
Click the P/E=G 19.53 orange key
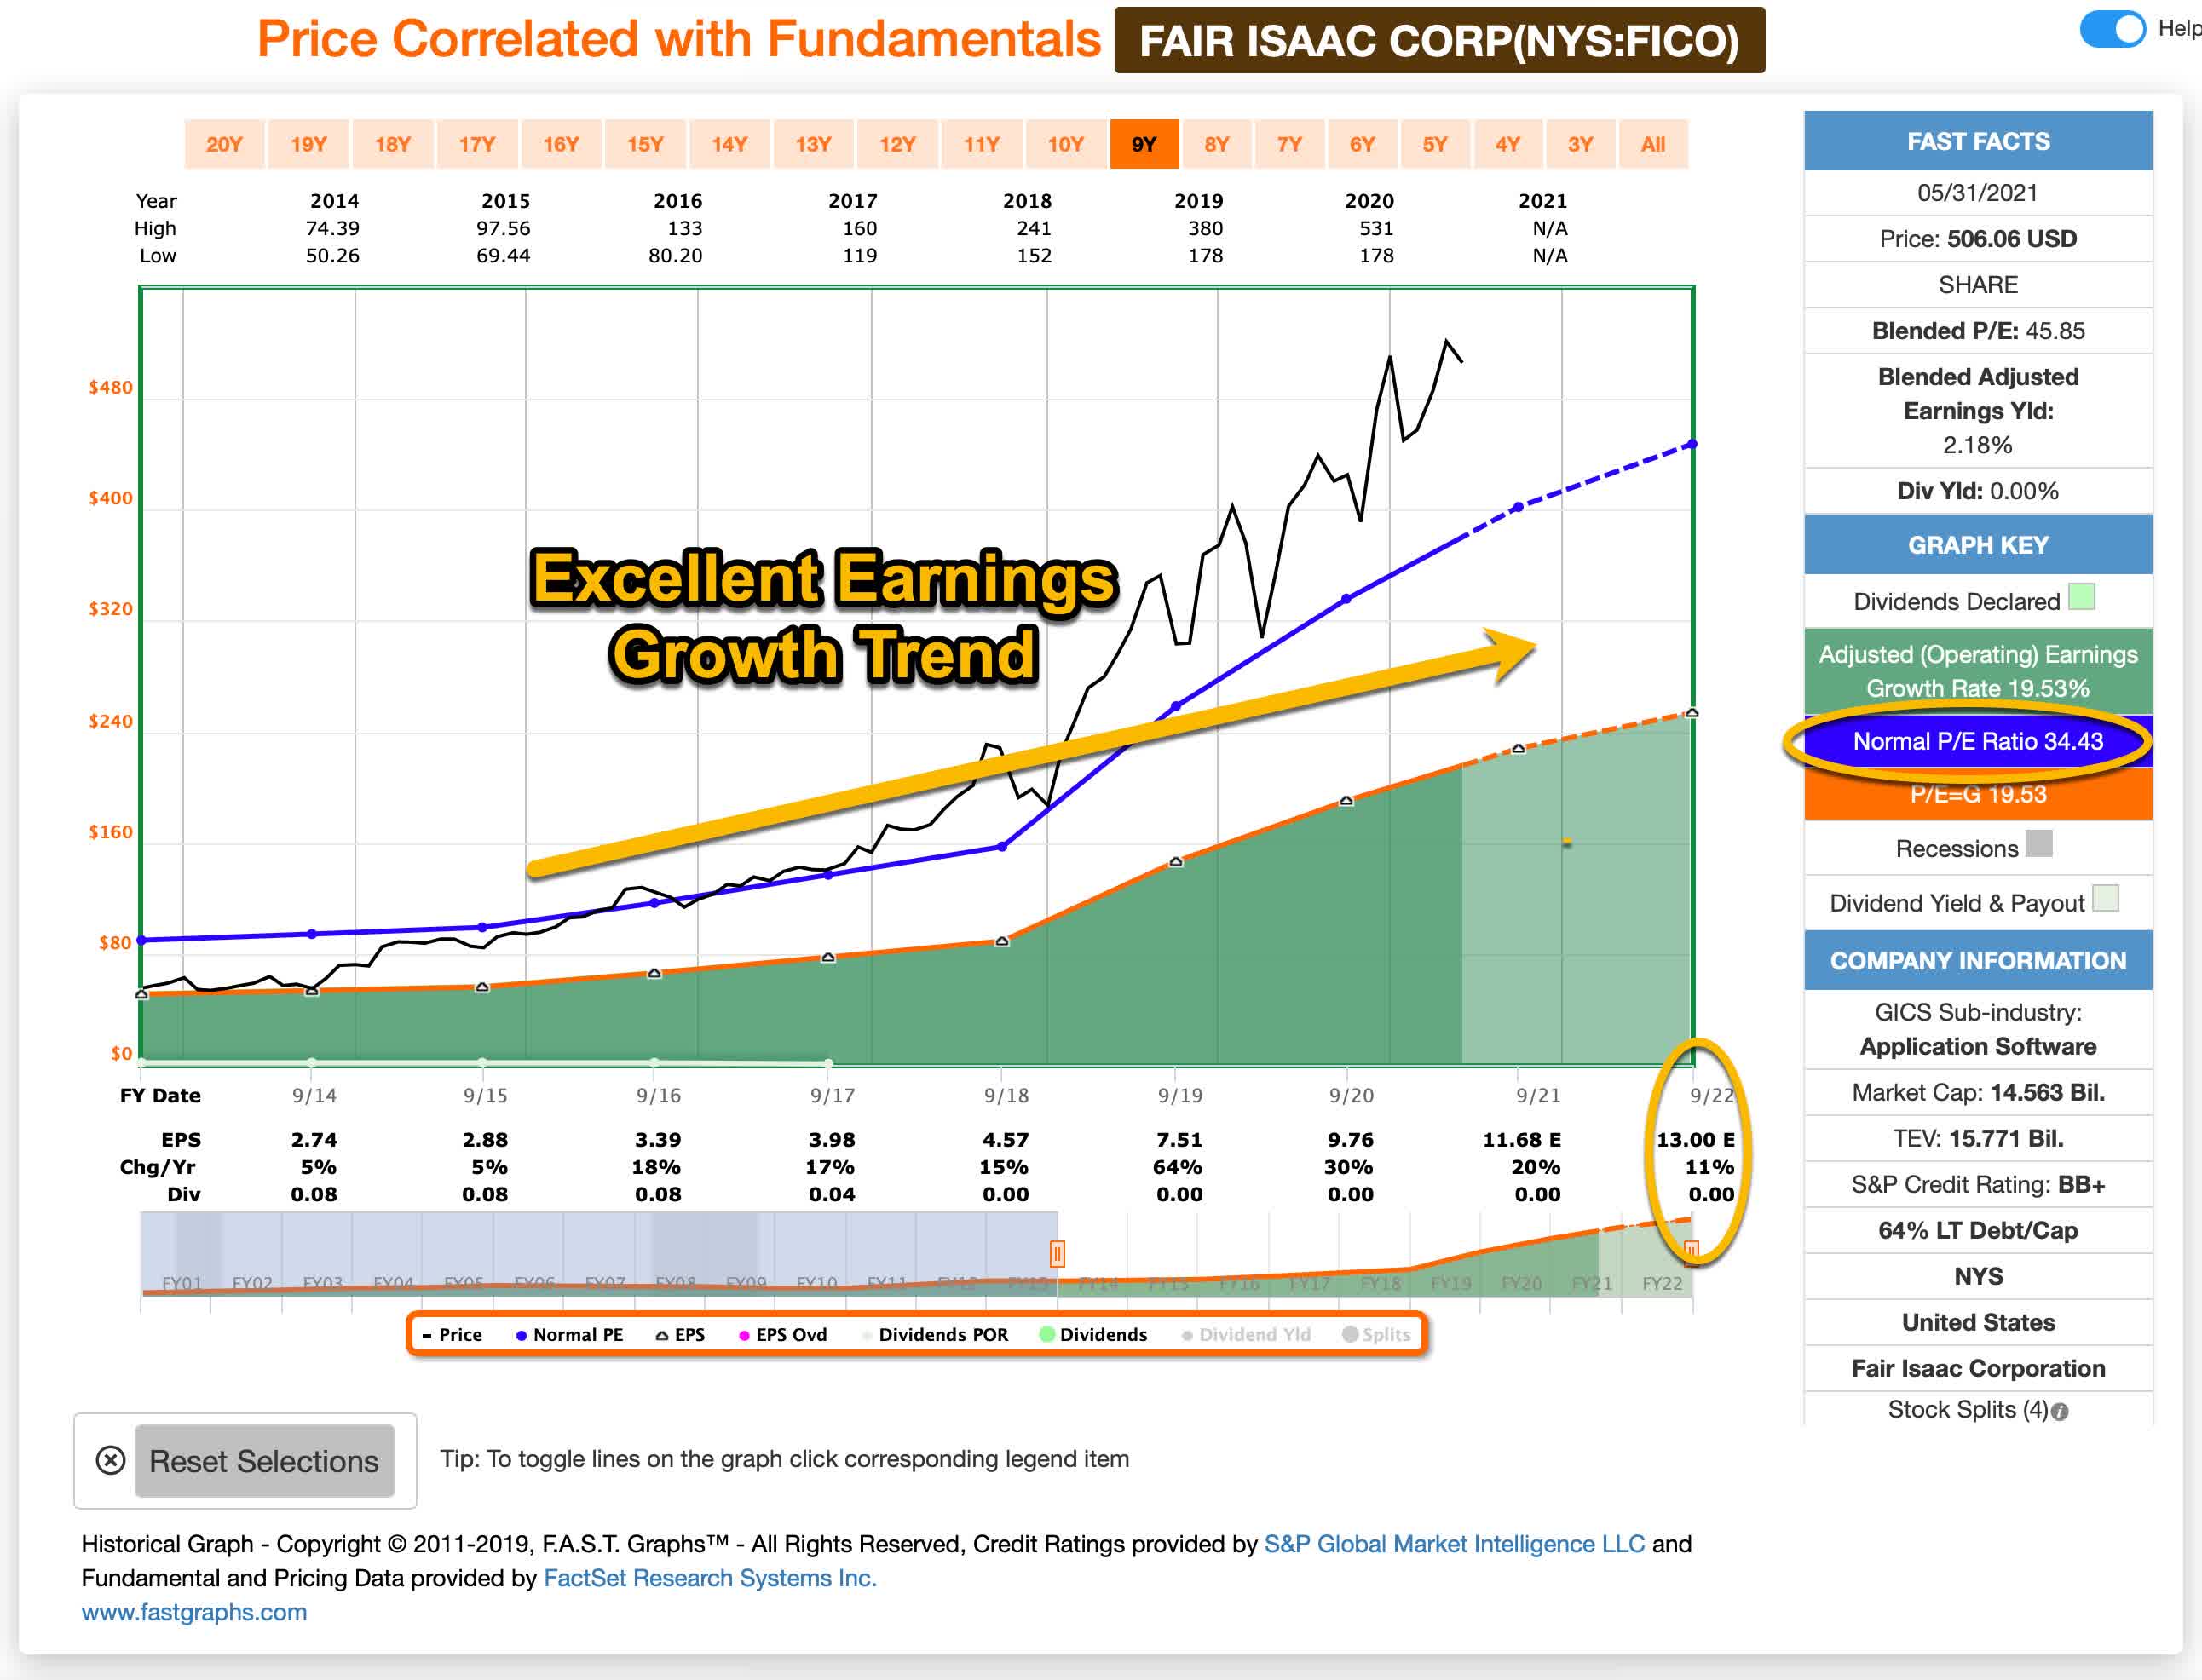tap(1978, 795)
